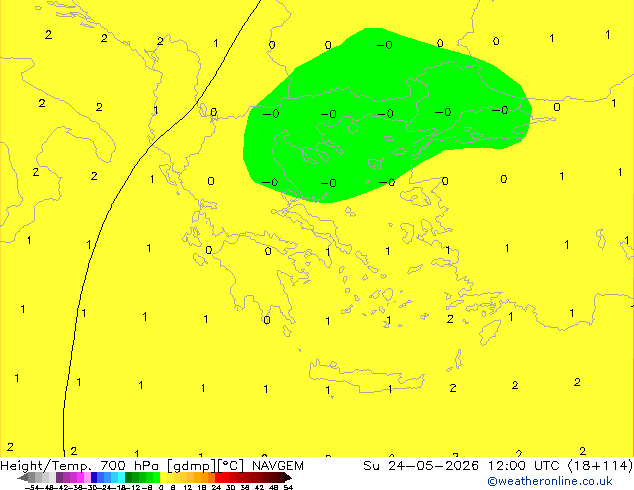Click the '(18+114)' forecast hour label
The image size is (634, 490).
[x=600, y=466]
